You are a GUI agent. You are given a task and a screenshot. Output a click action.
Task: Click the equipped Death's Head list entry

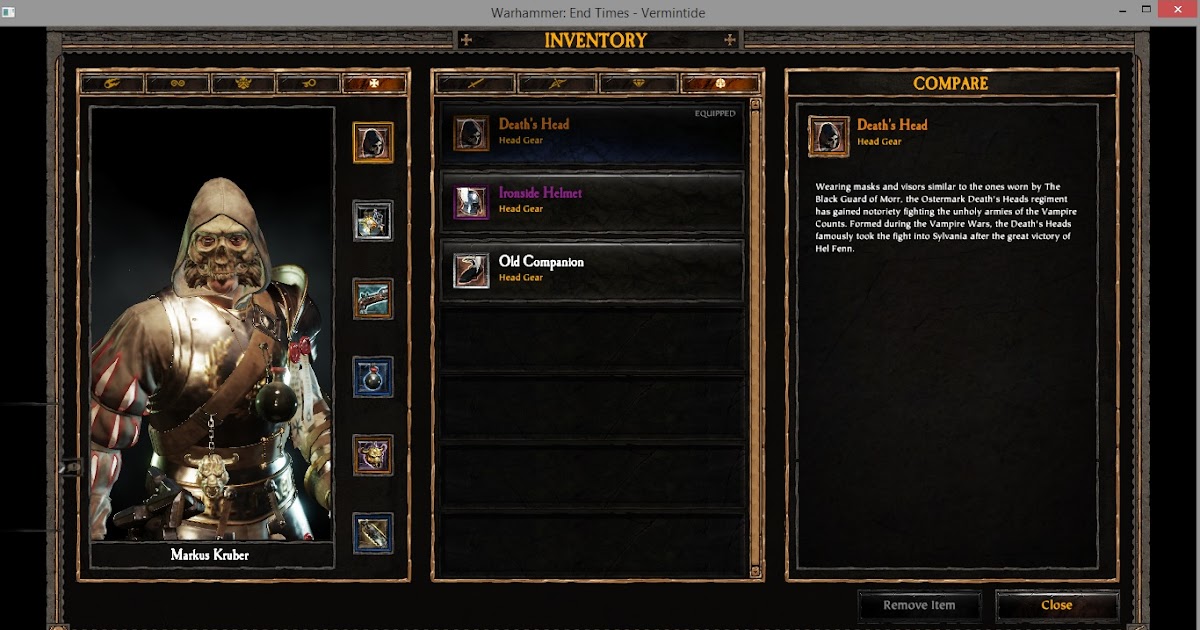tap(592, 133)
